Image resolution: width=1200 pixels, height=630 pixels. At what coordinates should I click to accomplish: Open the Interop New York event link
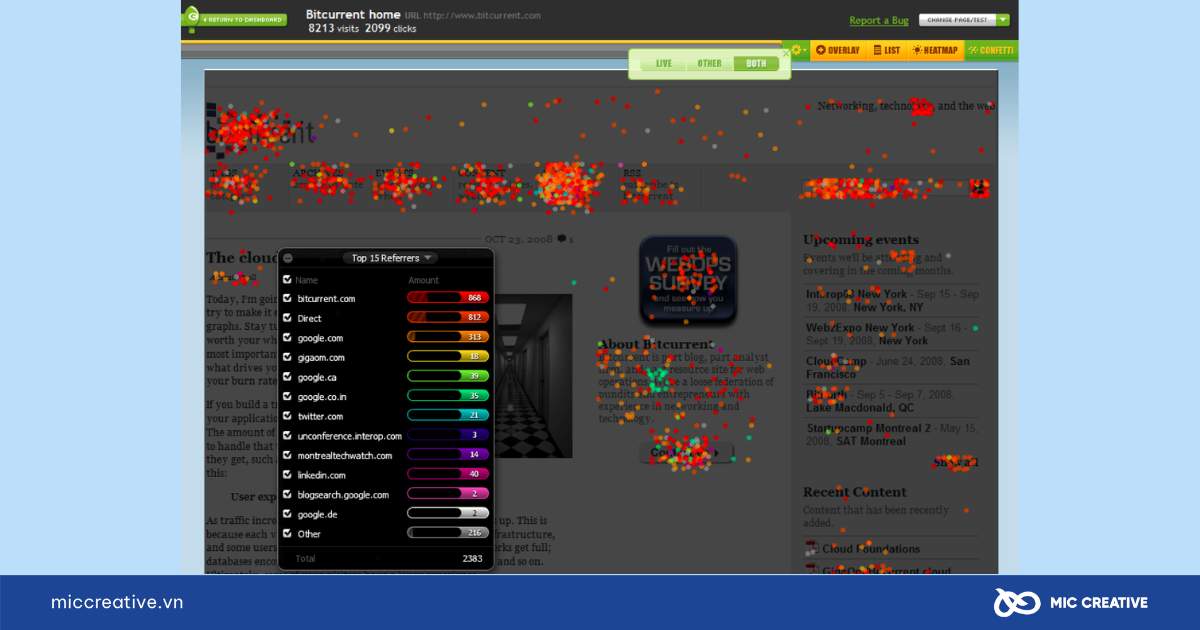[857, 294]
